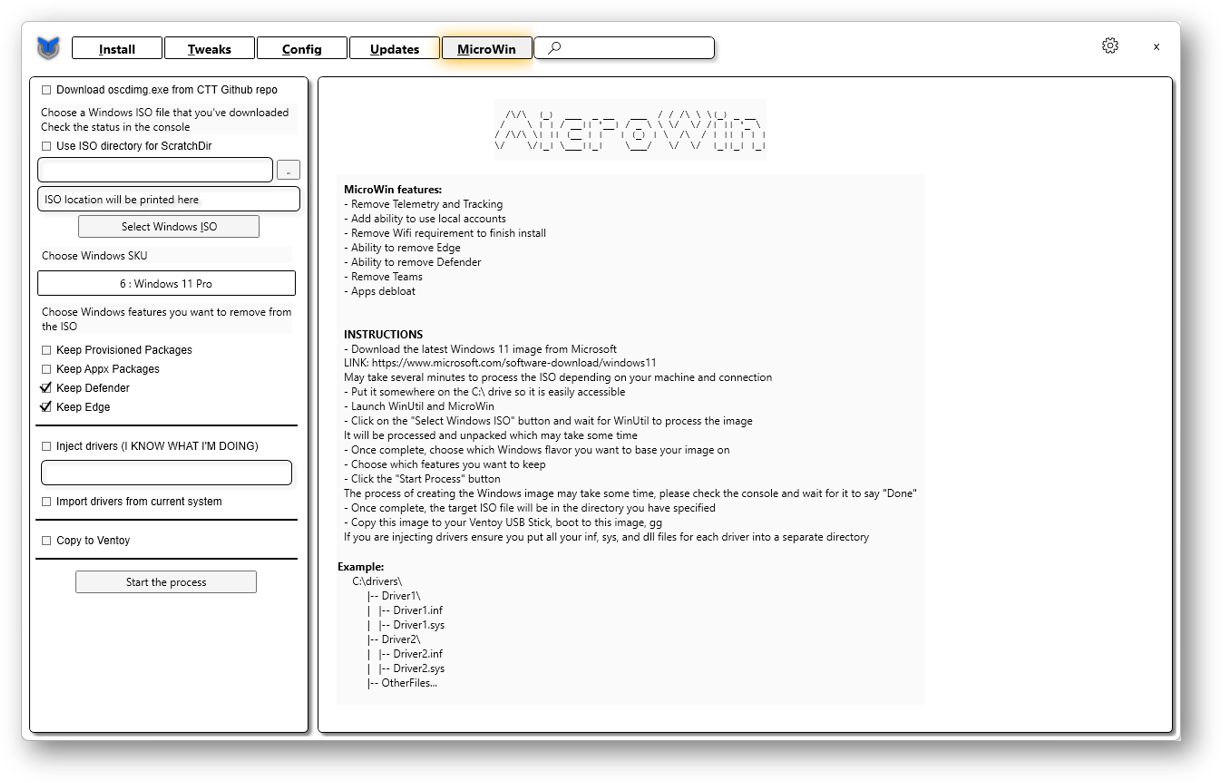Go to the Updates tab
Screen dimensions: 1223x783
pos(395,48)
